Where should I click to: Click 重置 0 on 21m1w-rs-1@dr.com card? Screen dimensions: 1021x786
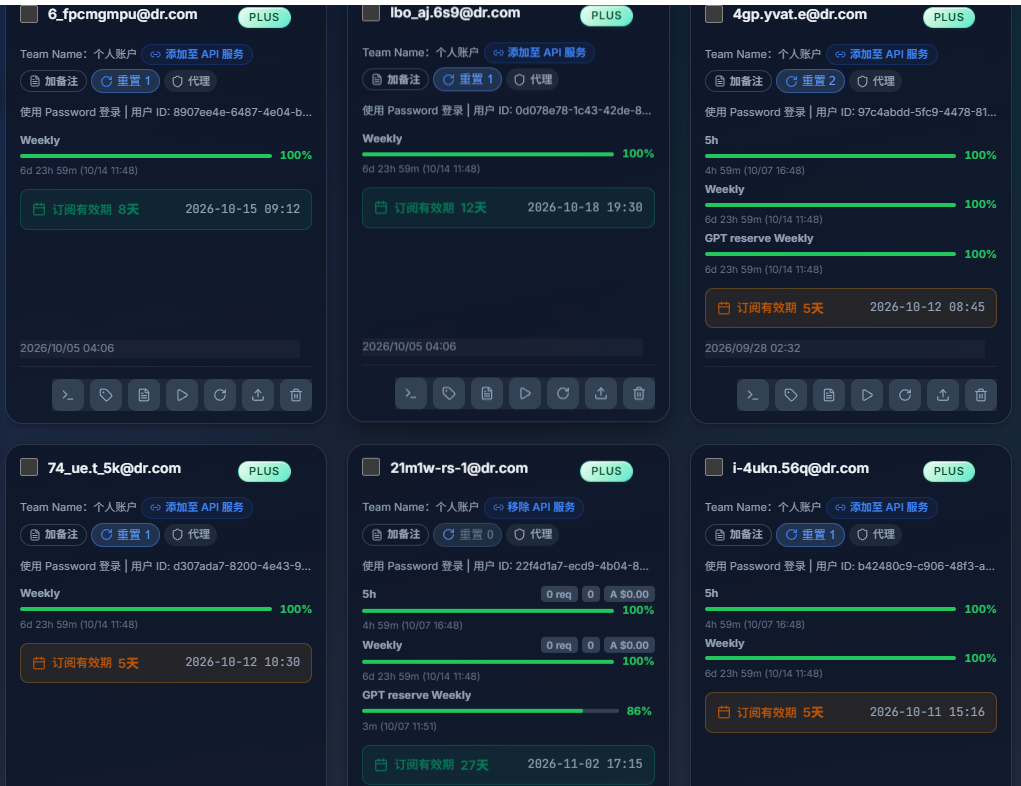point(468,535)
